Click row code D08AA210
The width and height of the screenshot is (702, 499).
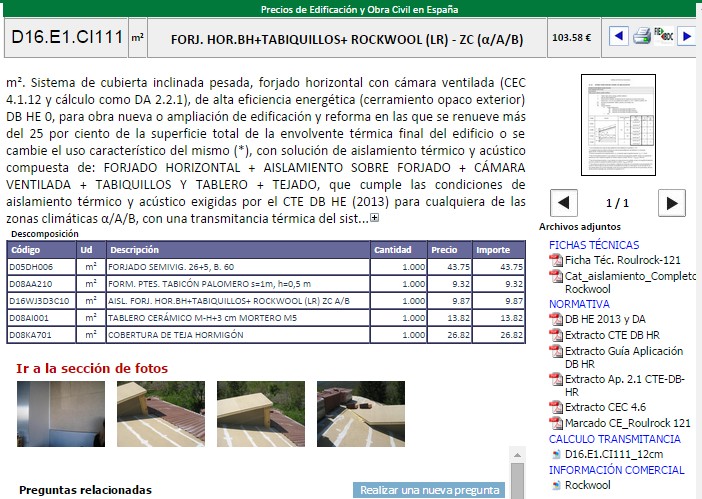(30, 284)
